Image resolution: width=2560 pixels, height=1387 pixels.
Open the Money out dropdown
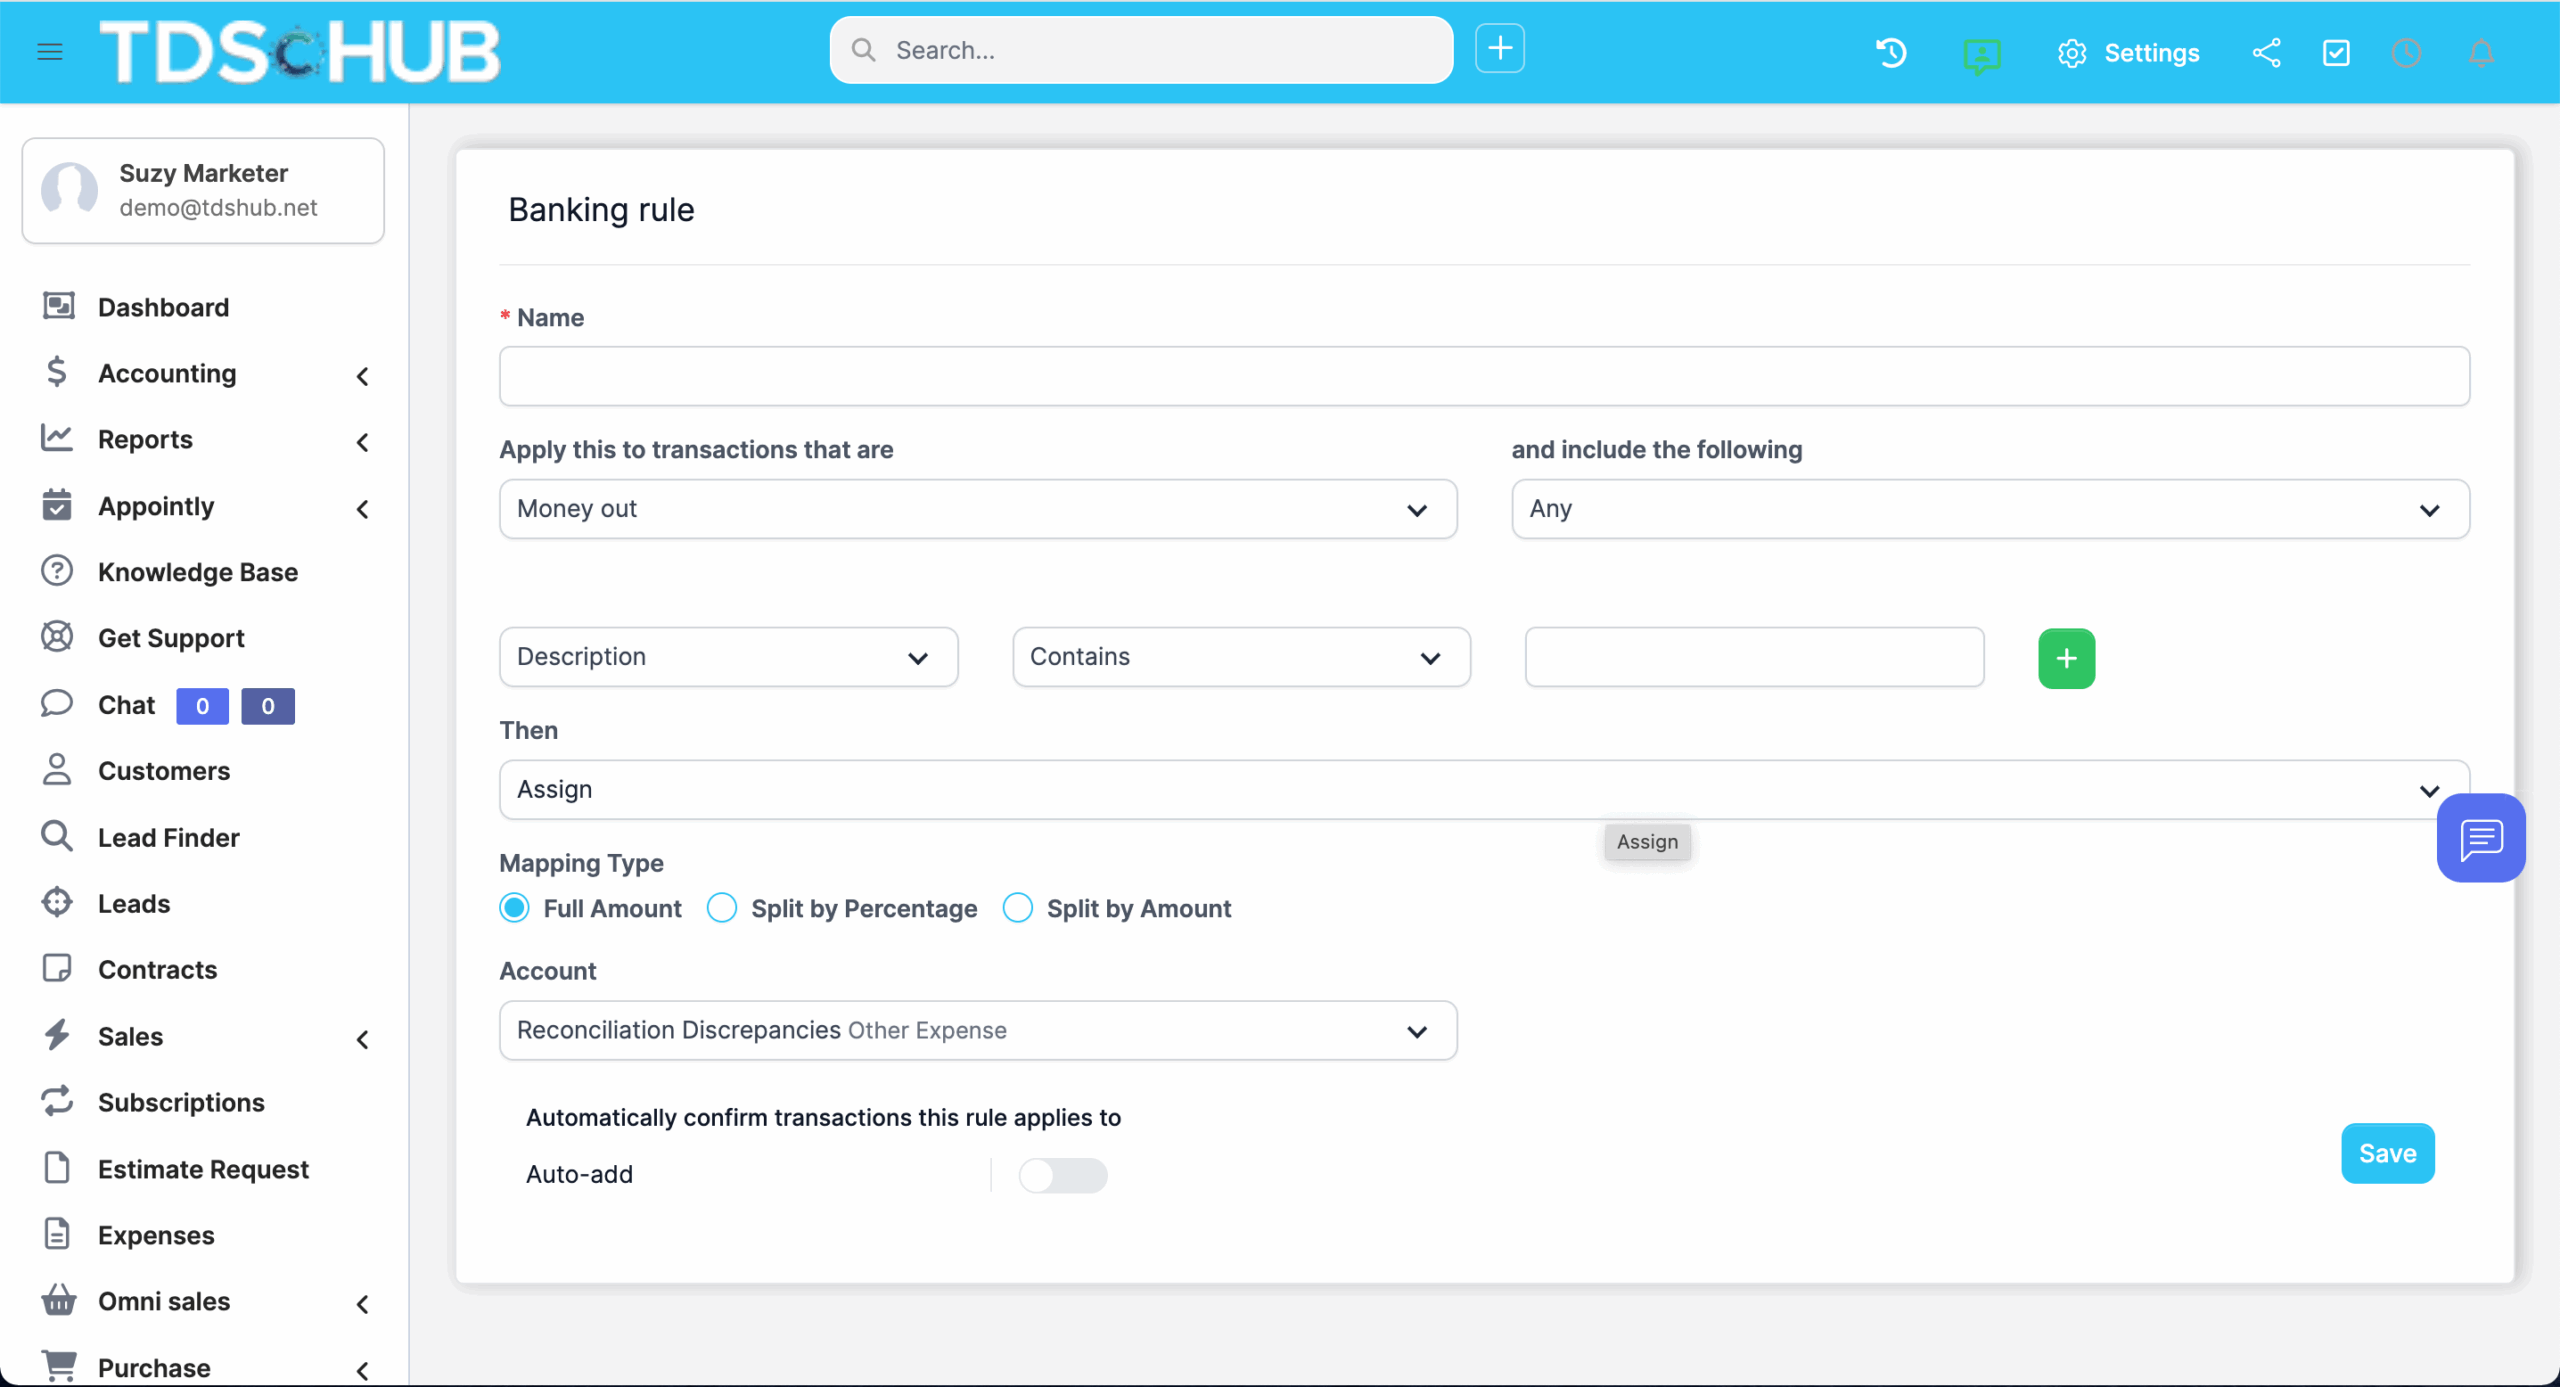977,509
